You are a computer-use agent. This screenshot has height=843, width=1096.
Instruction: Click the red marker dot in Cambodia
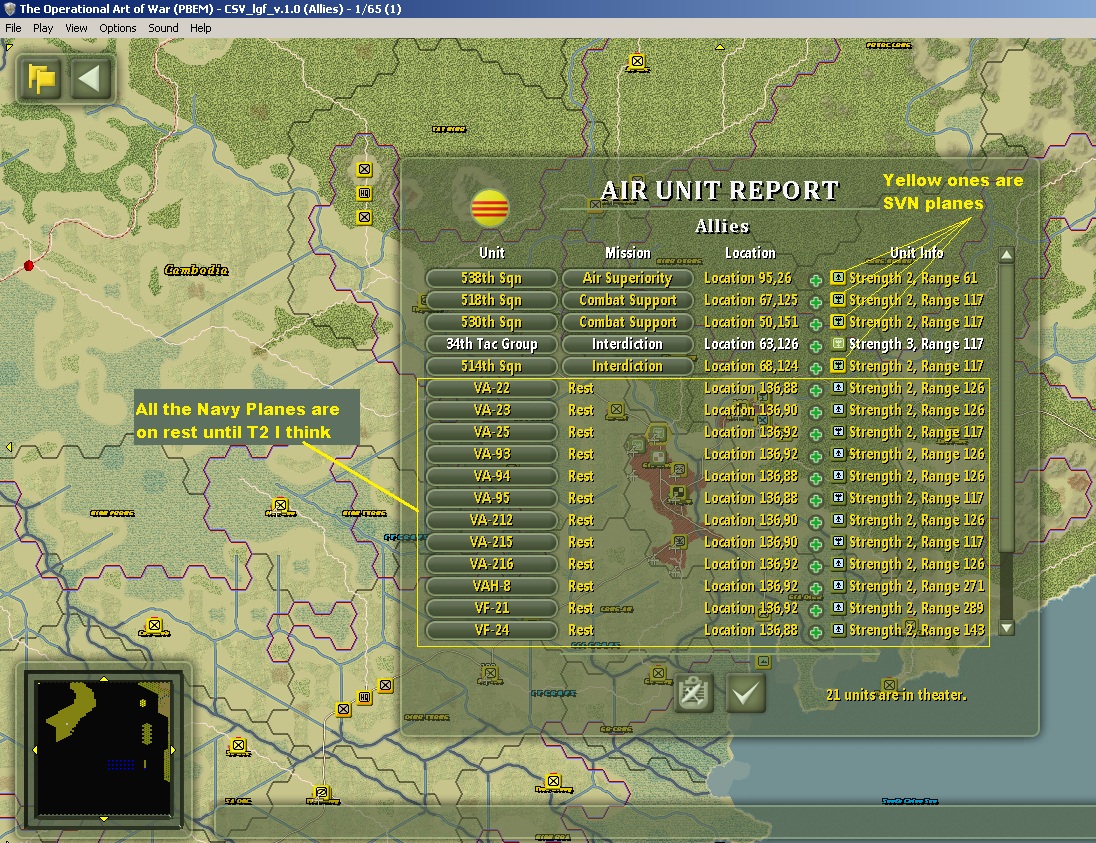(29, 266)
